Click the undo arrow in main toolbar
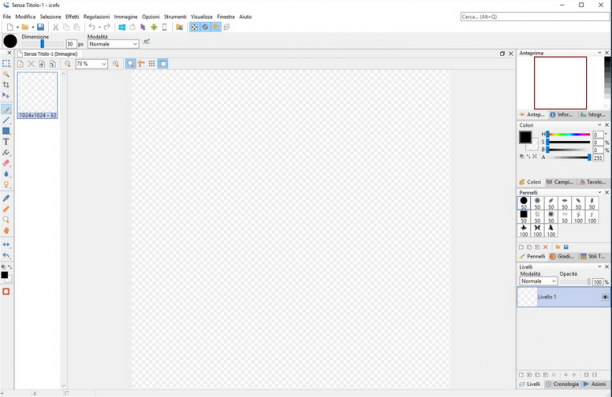Viewport: 612px width, 397px height. click(x=92, y=27)
